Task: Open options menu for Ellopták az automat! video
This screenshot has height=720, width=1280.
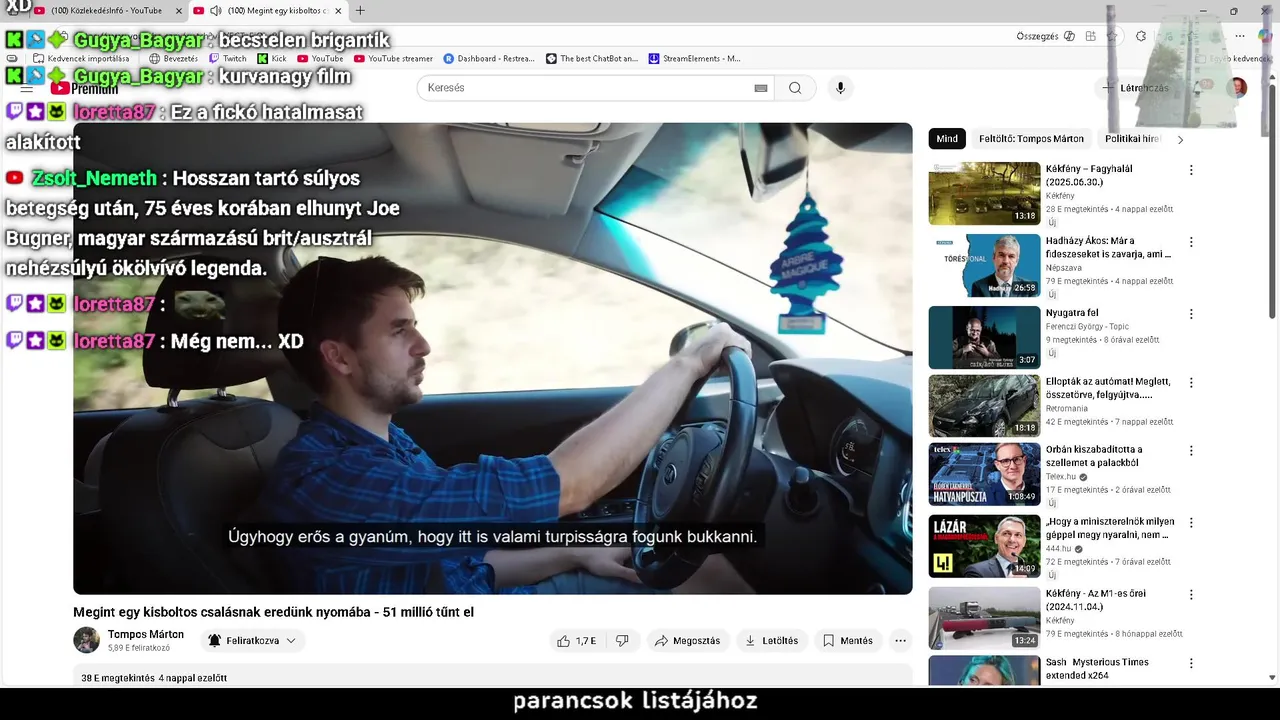Action: pos(1190,383)
